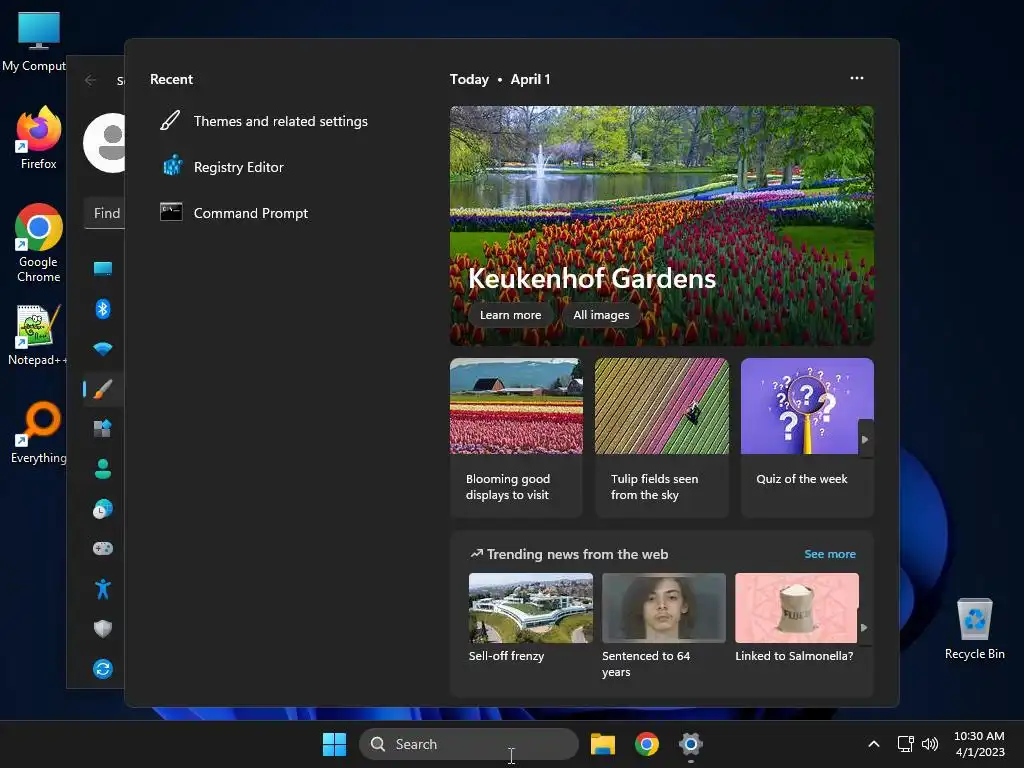Viewport: 1024px width, 768px height.
Task: Open Google Chrome from taskbar
Action: tap(647, 744)
